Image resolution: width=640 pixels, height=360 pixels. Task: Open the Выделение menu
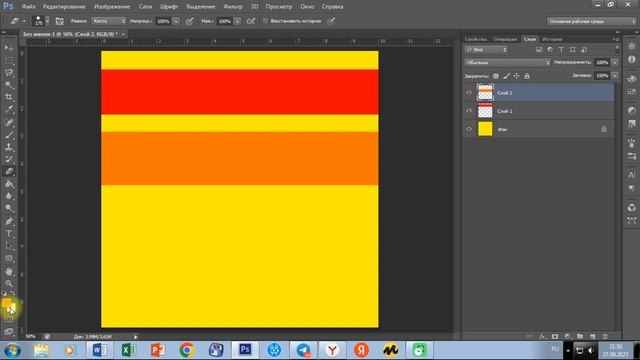click(x=201, y=7)
